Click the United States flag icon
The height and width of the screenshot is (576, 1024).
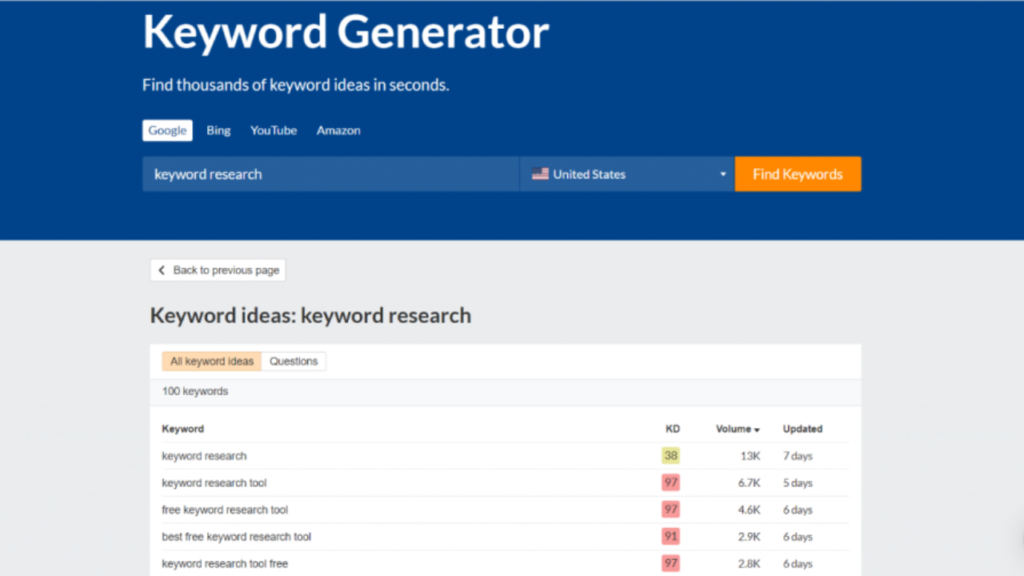point(540,174)
